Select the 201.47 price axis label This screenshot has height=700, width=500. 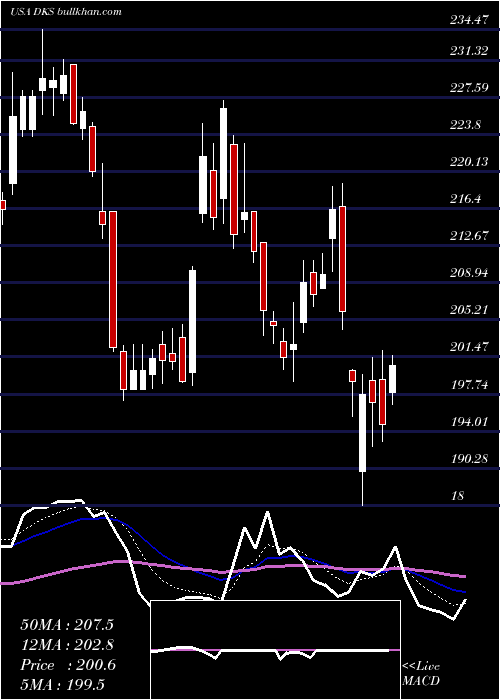(x=469, y=346)
